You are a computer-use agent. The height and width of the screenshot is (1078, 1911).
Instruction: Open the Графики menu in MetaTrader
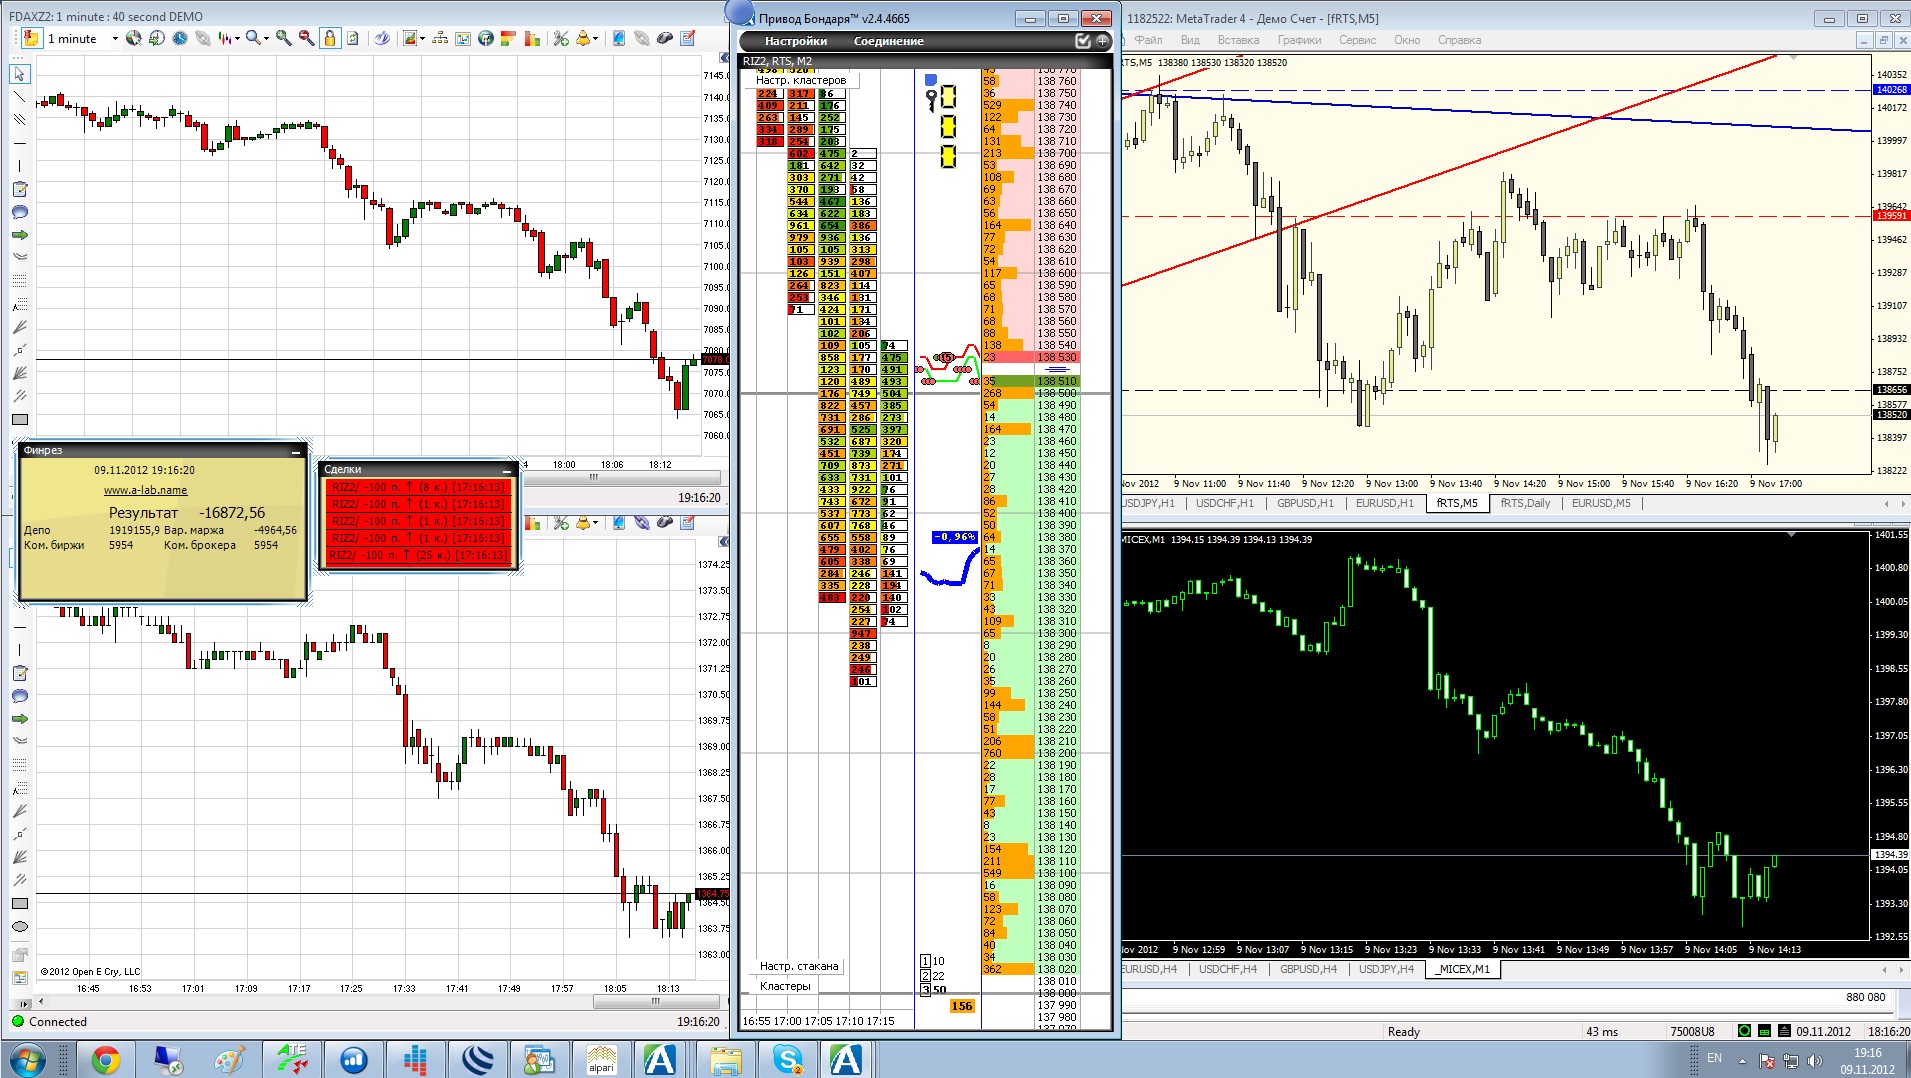[x=1299, y=40]
